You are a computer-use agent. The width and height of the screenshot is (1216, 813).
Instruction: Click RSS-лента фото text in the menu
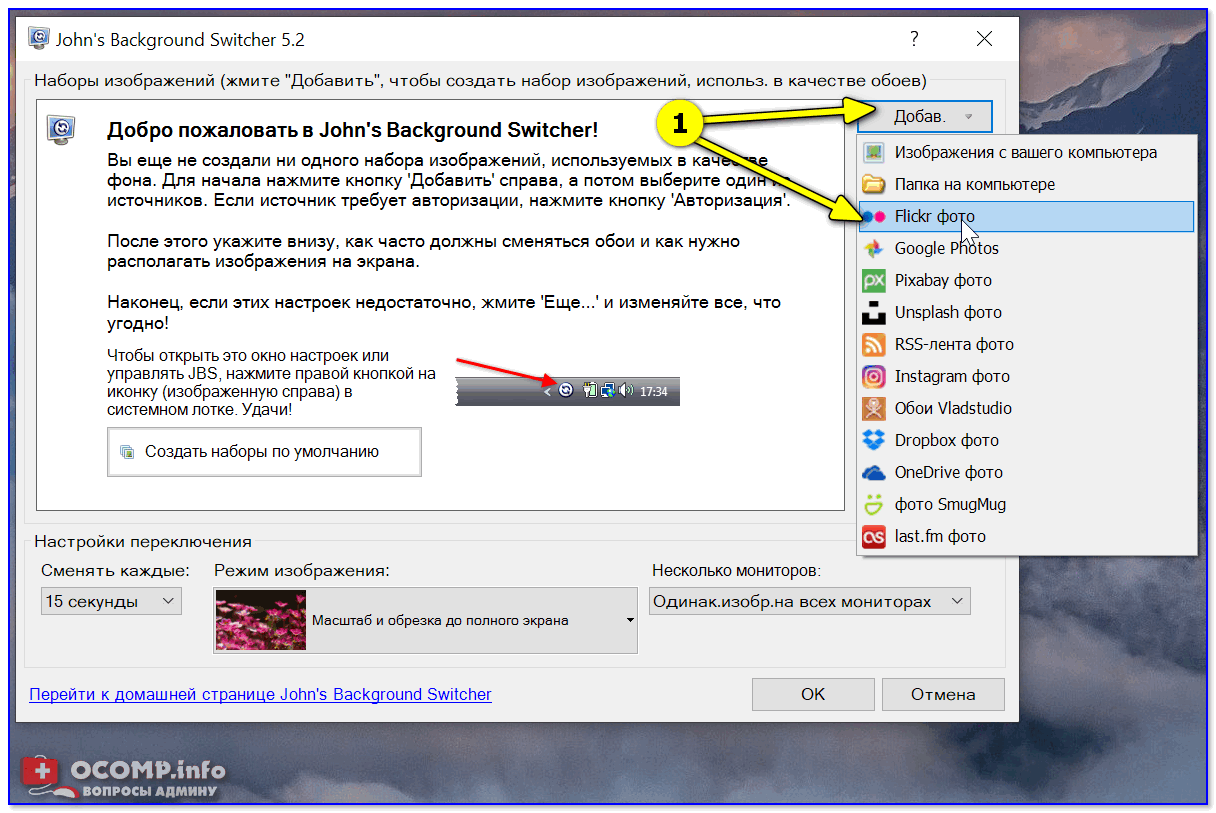[x=954, y=344]
